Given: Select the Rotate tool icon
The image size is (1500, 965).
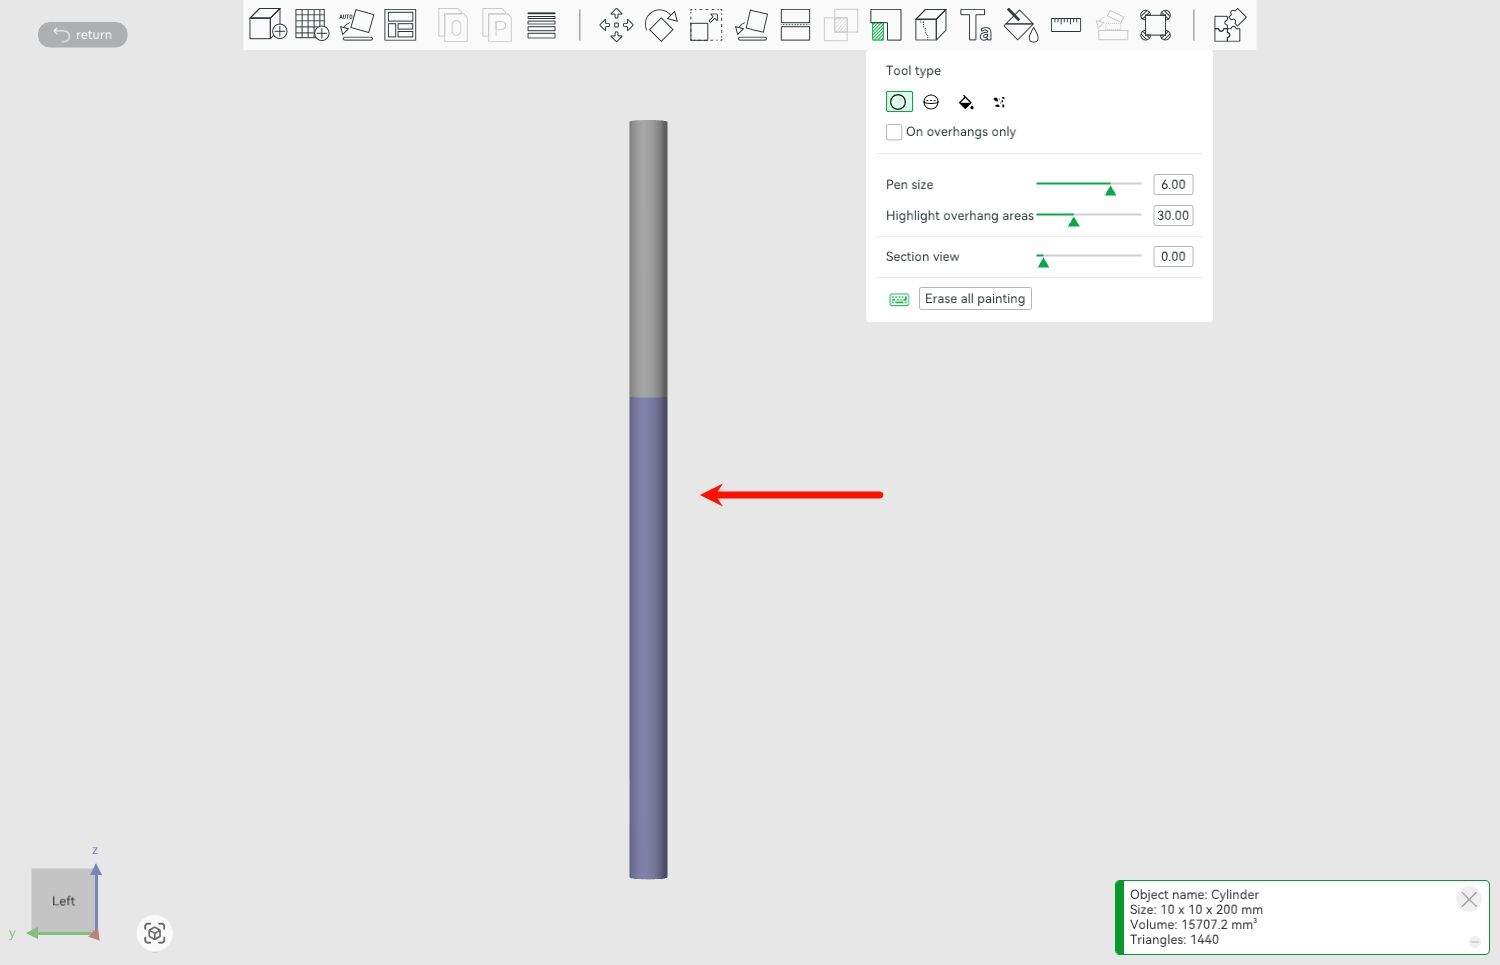Looking at the screenshot, I should click(x=661, y=25).
